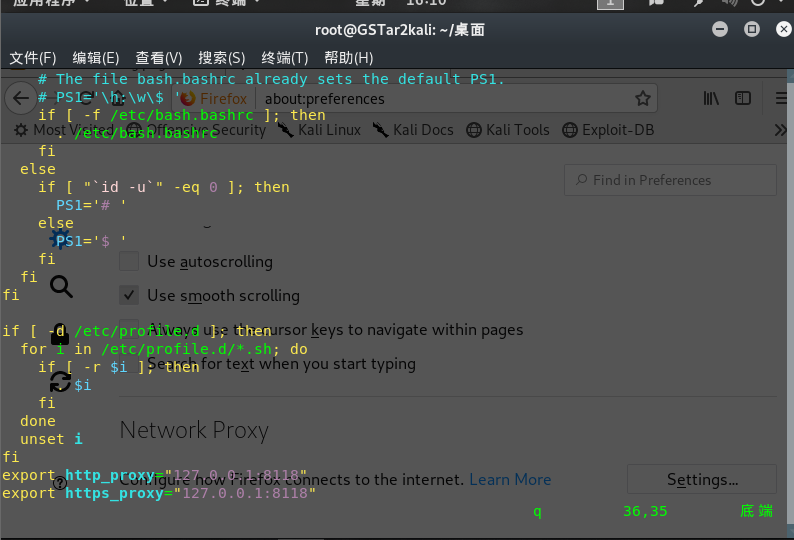Open Privacy & Security lock icon
Image resolution: width=794 pixels, height=540 pixels.
click(60, 334)
